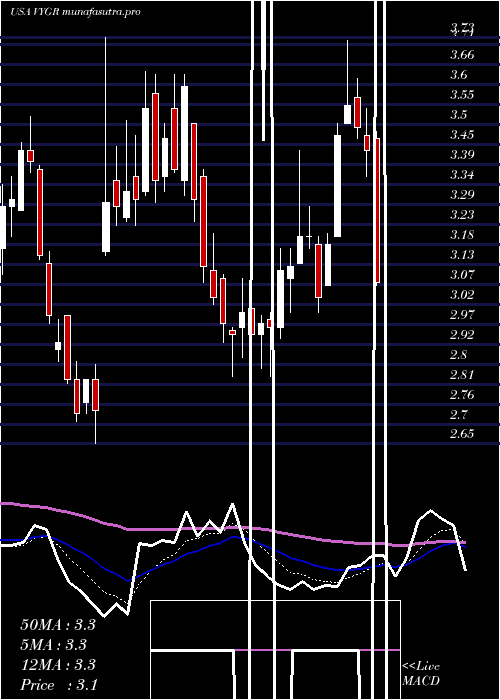
Task: Select the 12MA : 3.3 readout
Action: 58,665
